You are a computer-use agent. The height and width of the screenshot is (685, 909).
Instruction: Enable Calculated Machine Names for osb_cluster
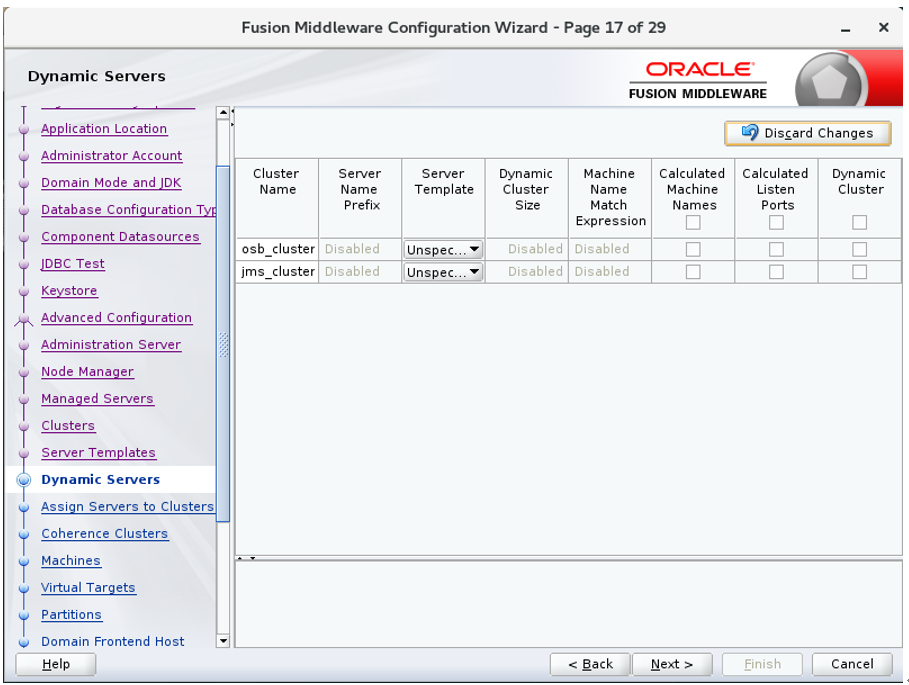(x=693, y=249)
